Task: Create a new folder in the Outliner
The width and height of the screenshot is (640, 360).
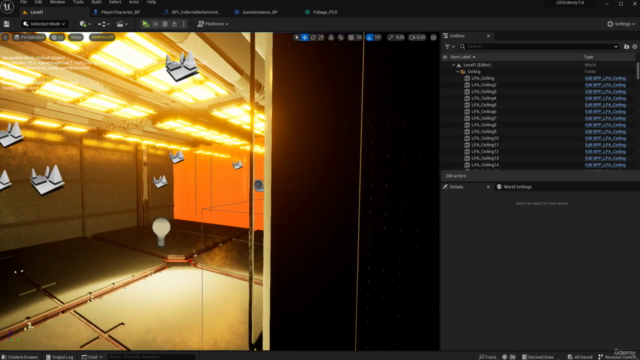Action: [x=627, y=47]
